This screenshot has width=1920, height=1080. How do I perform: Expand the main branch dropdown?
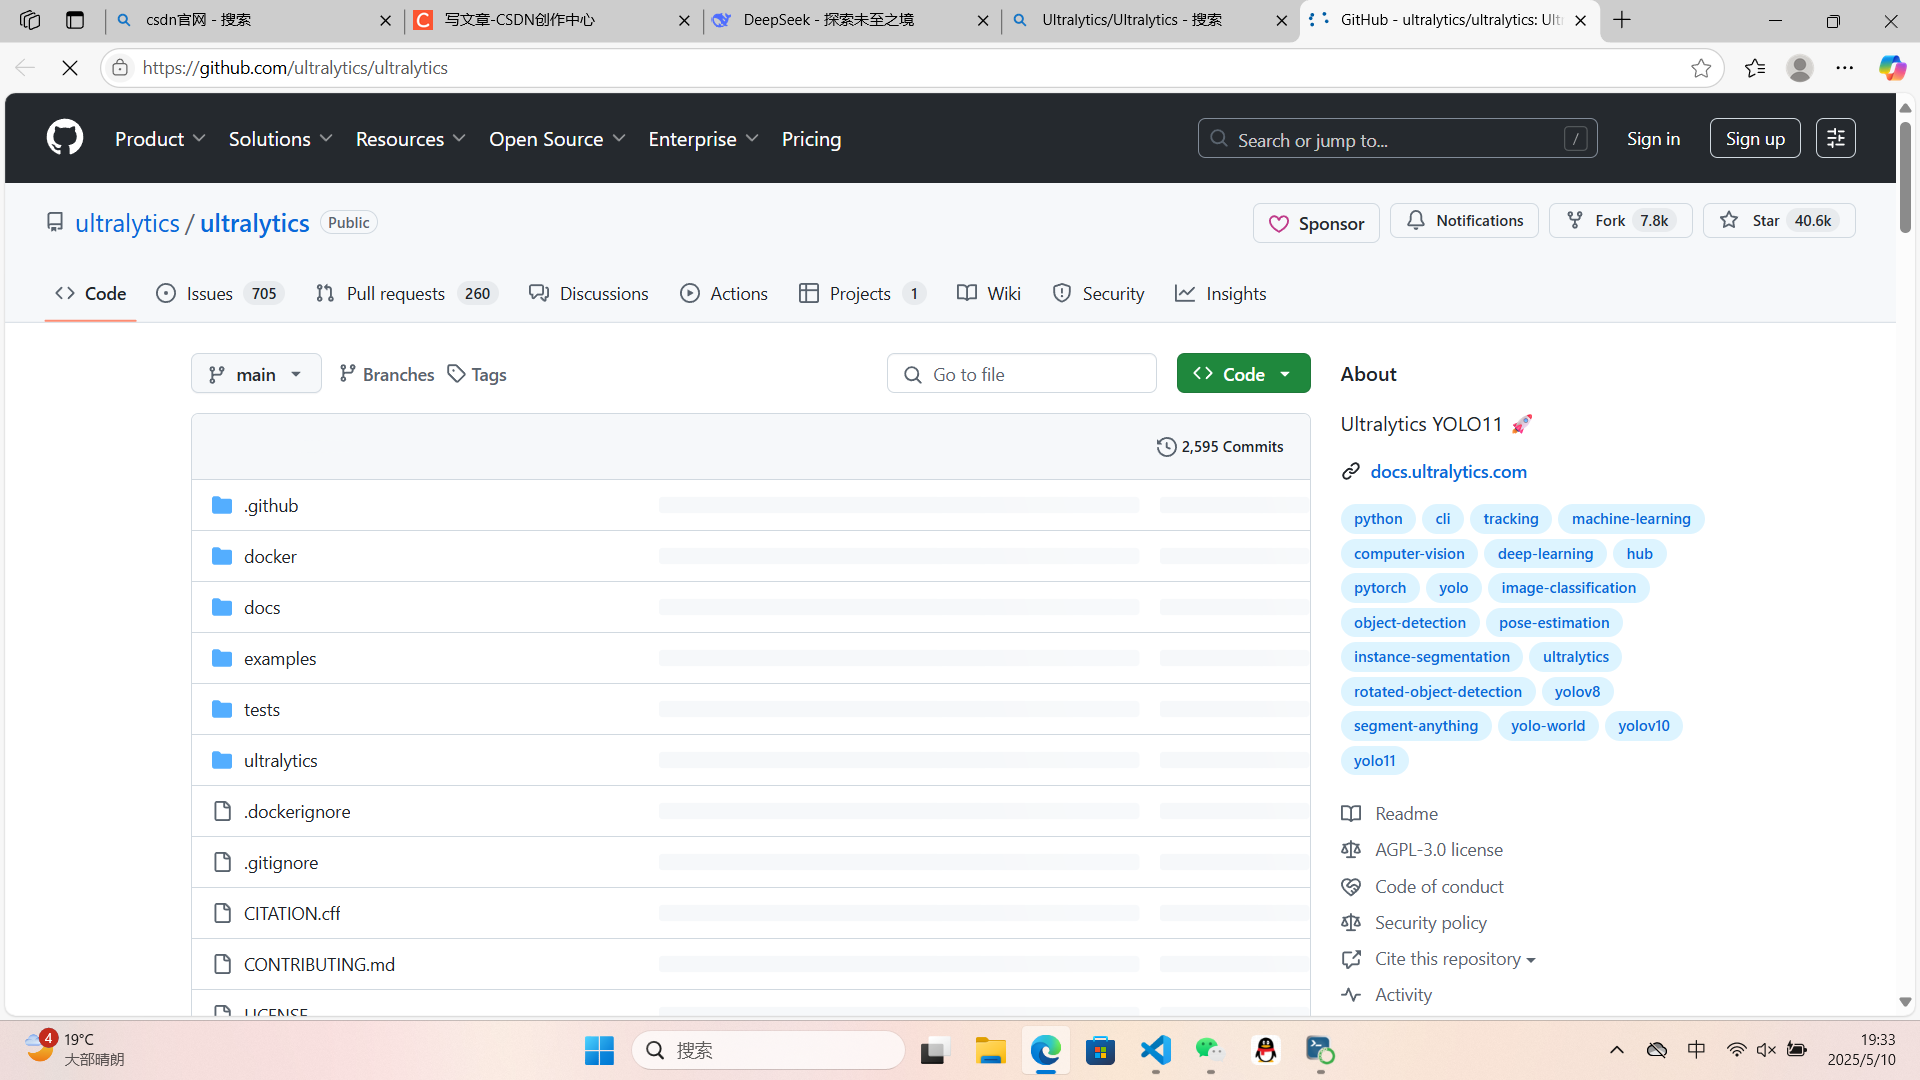[x=256, y=374]
